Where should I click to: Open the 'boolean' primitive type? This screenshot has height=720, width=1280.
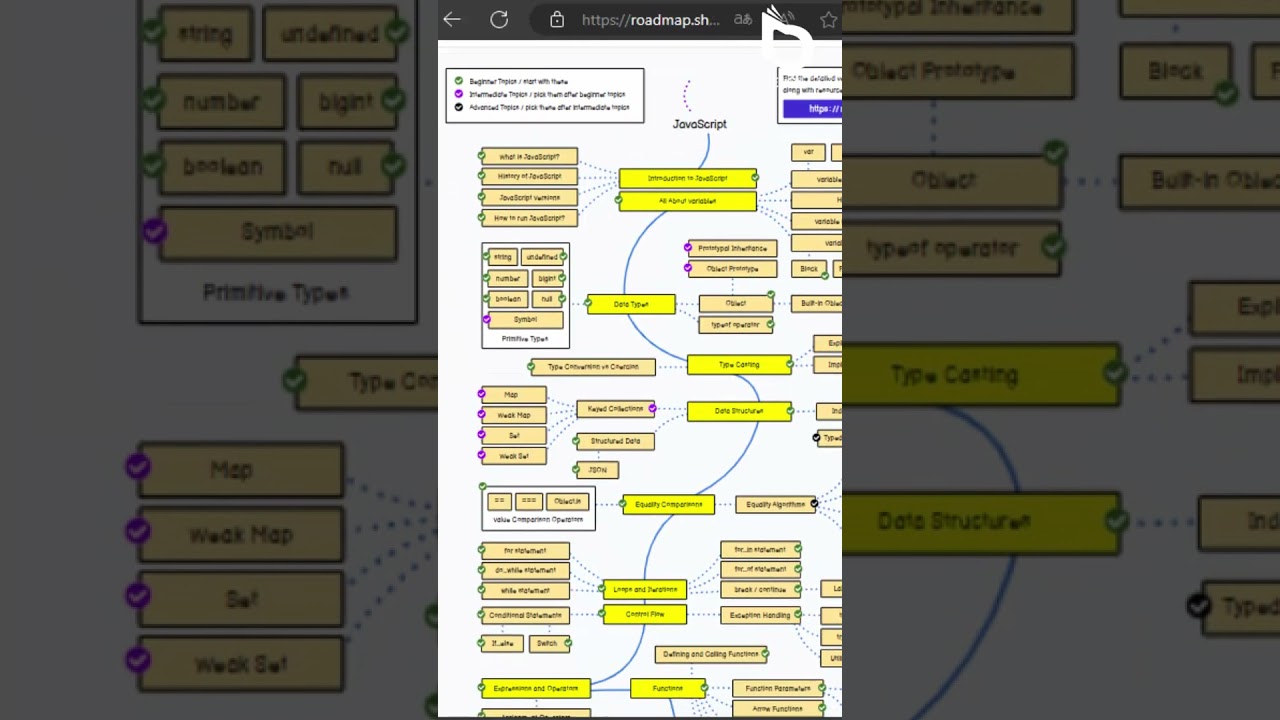coord(508,299)
